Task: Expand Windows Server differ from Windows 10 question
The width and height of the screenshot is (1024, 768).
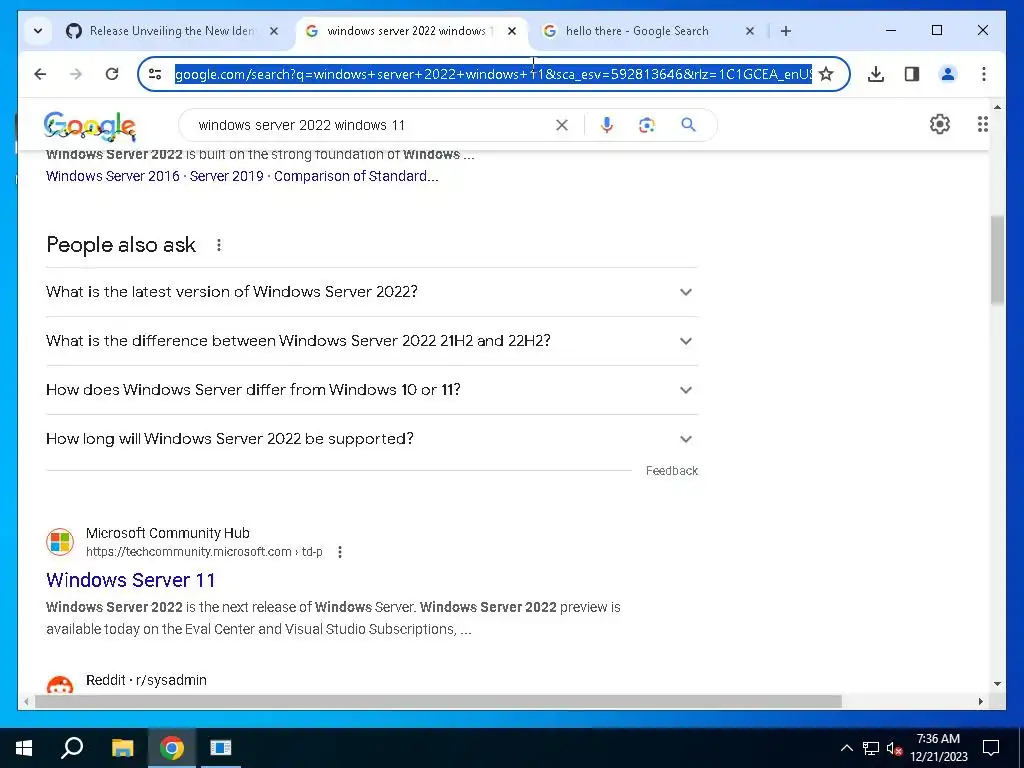Action: pos(372,390)
